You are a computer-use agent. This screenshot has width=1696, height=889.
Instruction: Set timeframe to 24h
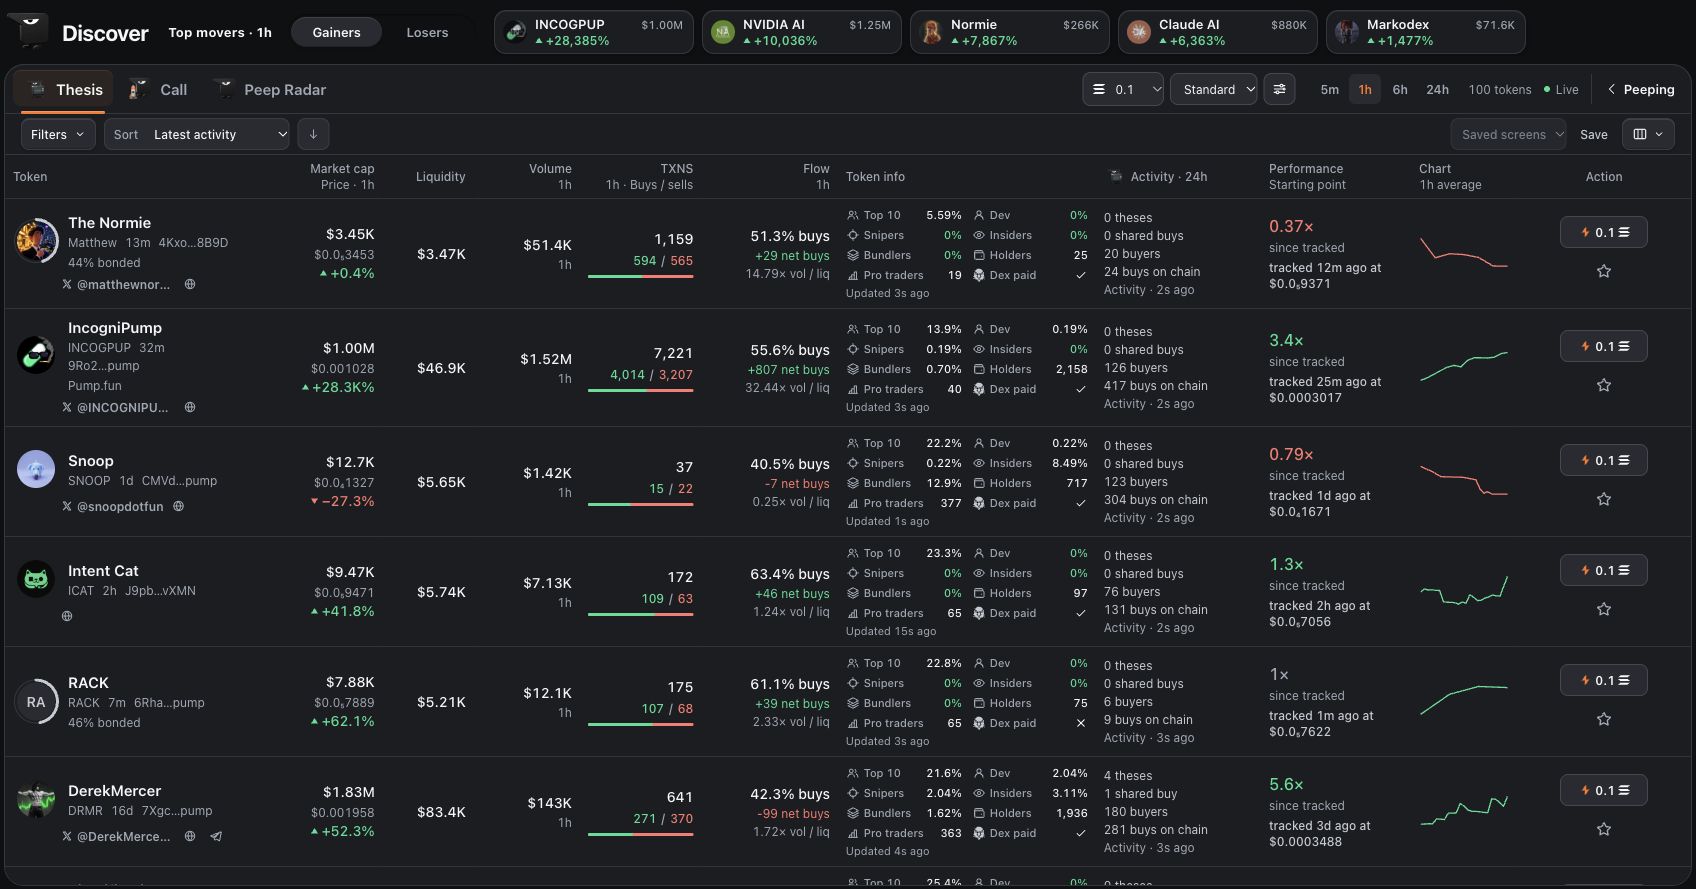[1437, 89]
